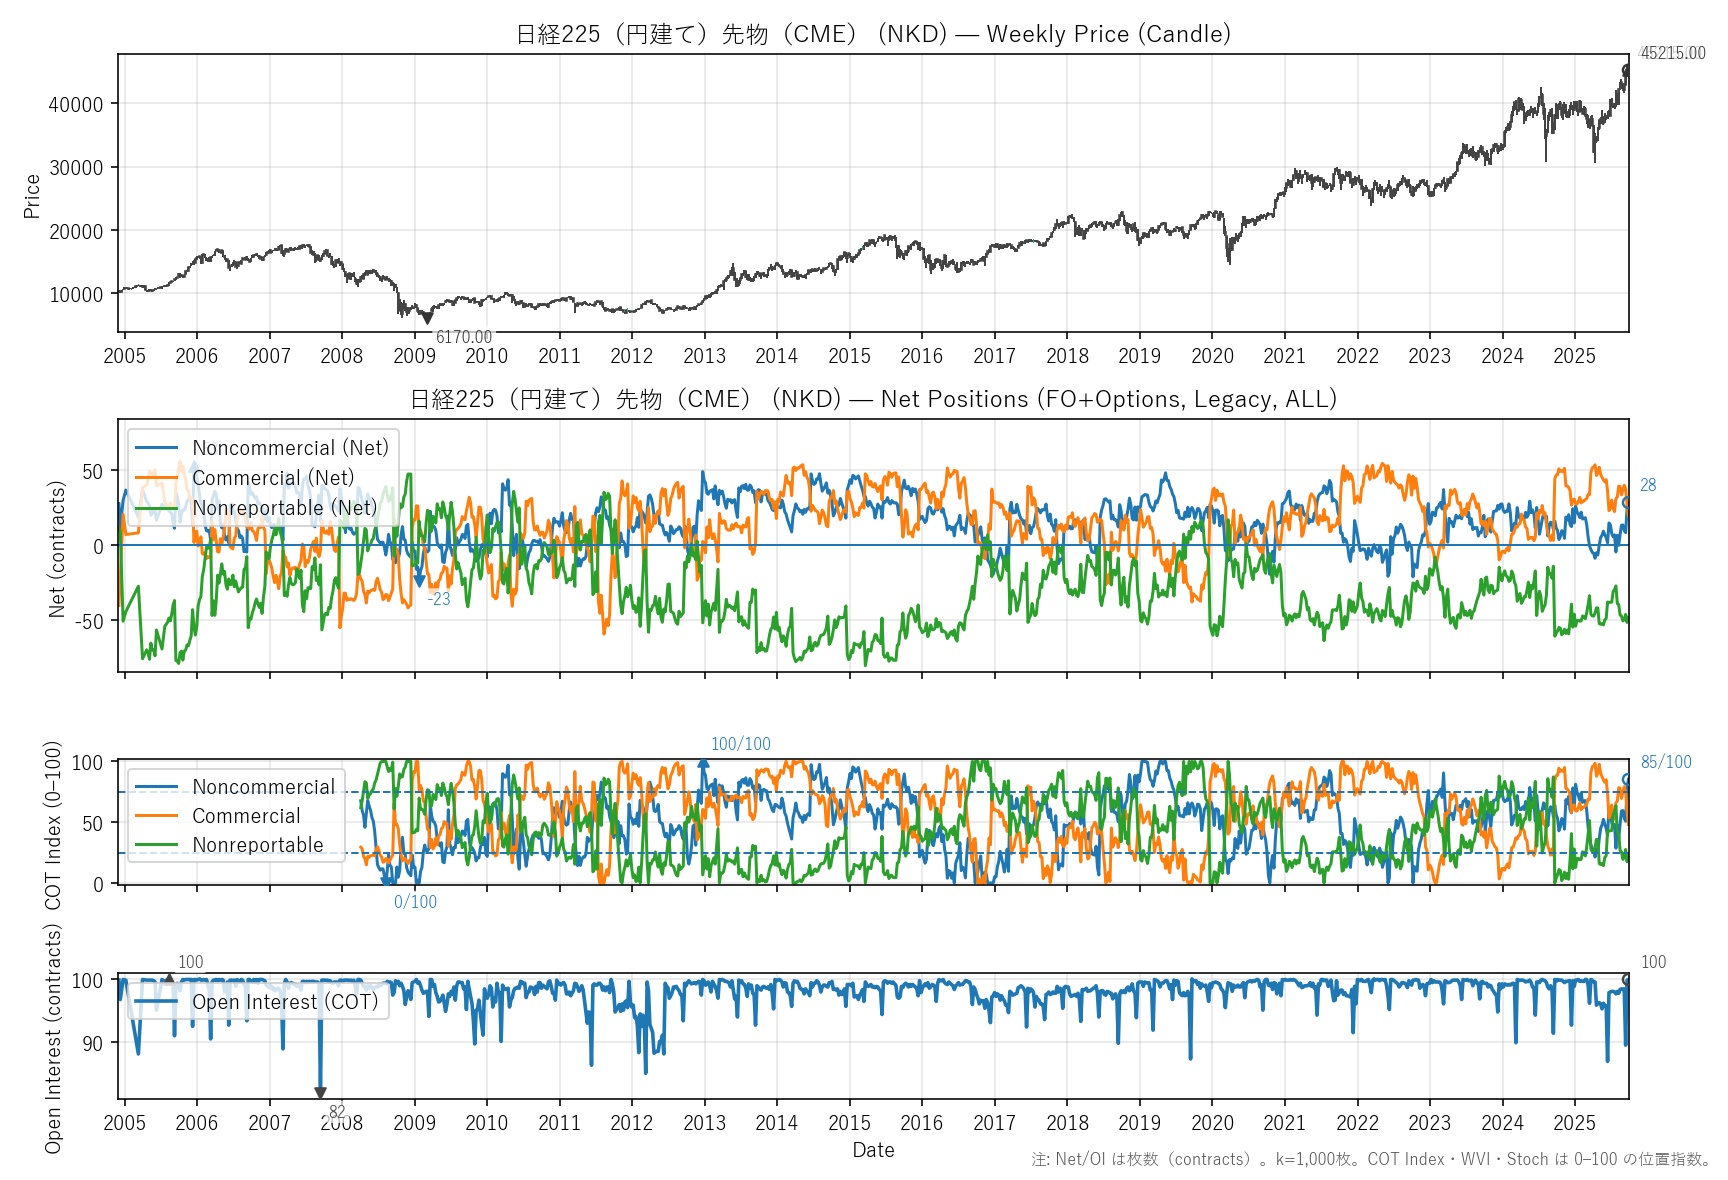The height and width of the screenshot is (1180, 1728).
Task: Click the 28 latest net position label
Action: [x=1648, y=485]
